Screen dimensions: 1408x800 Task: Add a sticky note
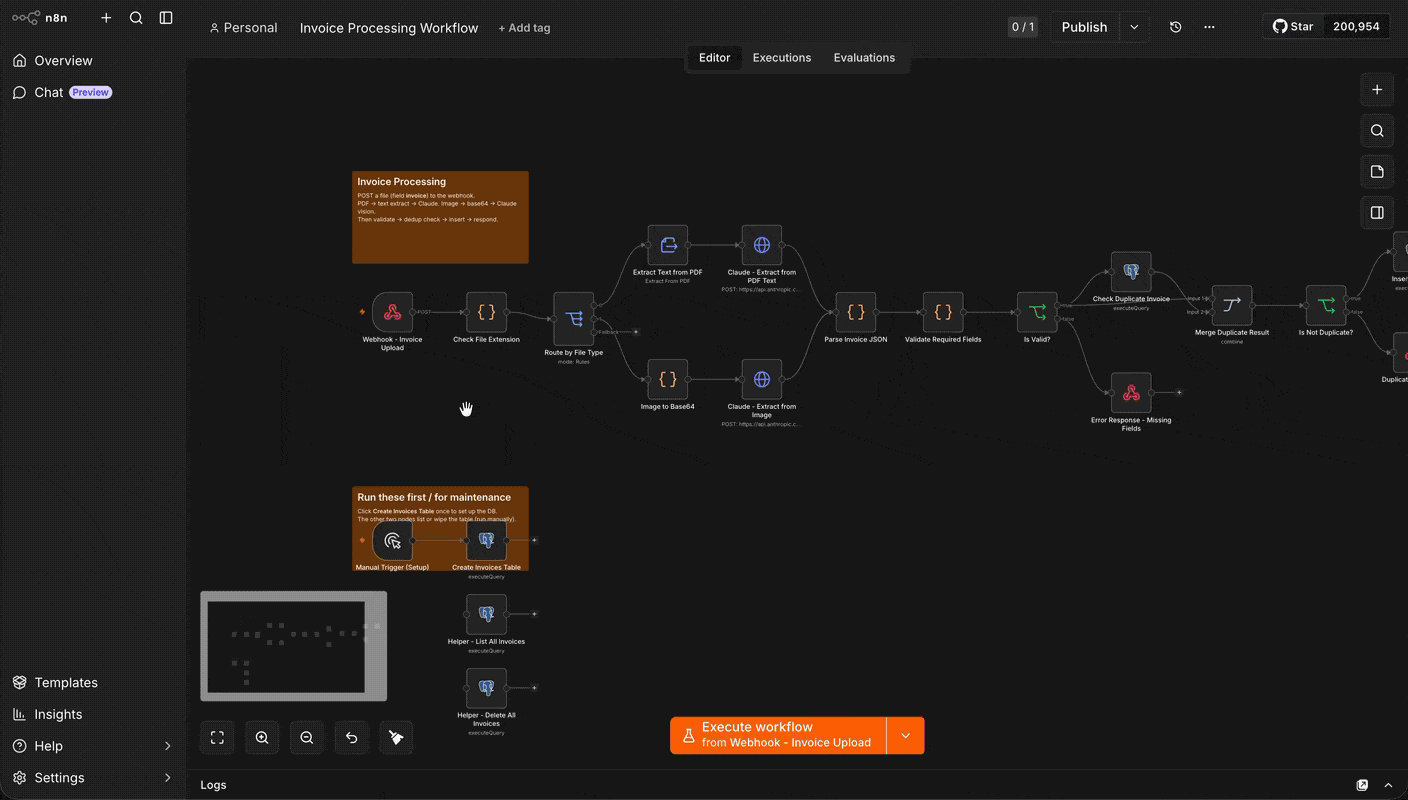(1377, 172)
